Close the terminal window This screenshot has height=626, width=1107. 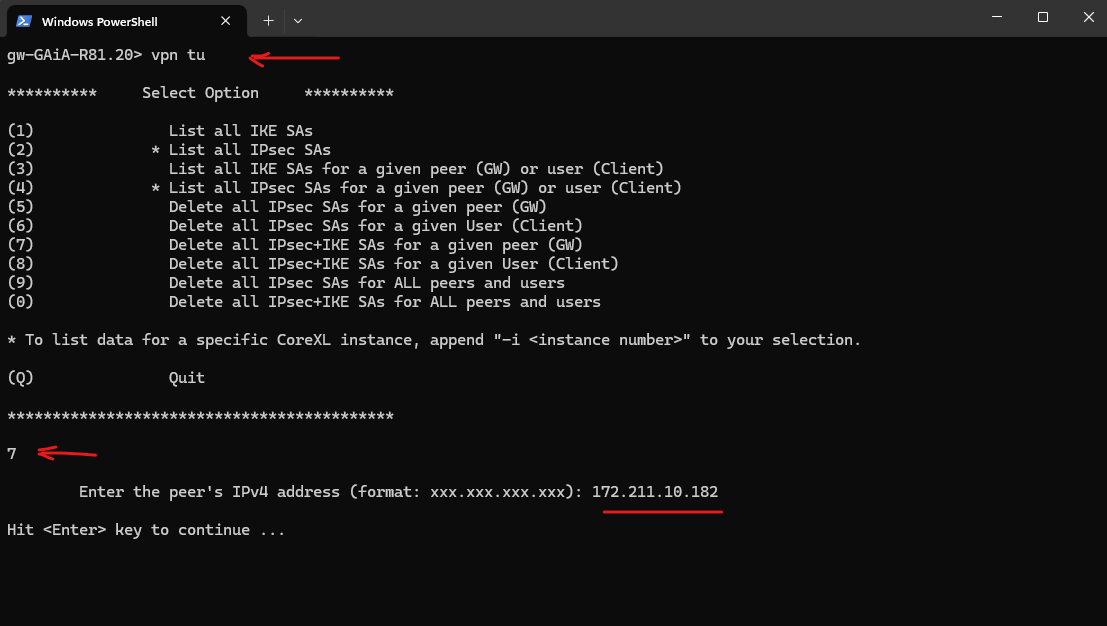(1089, 17)
